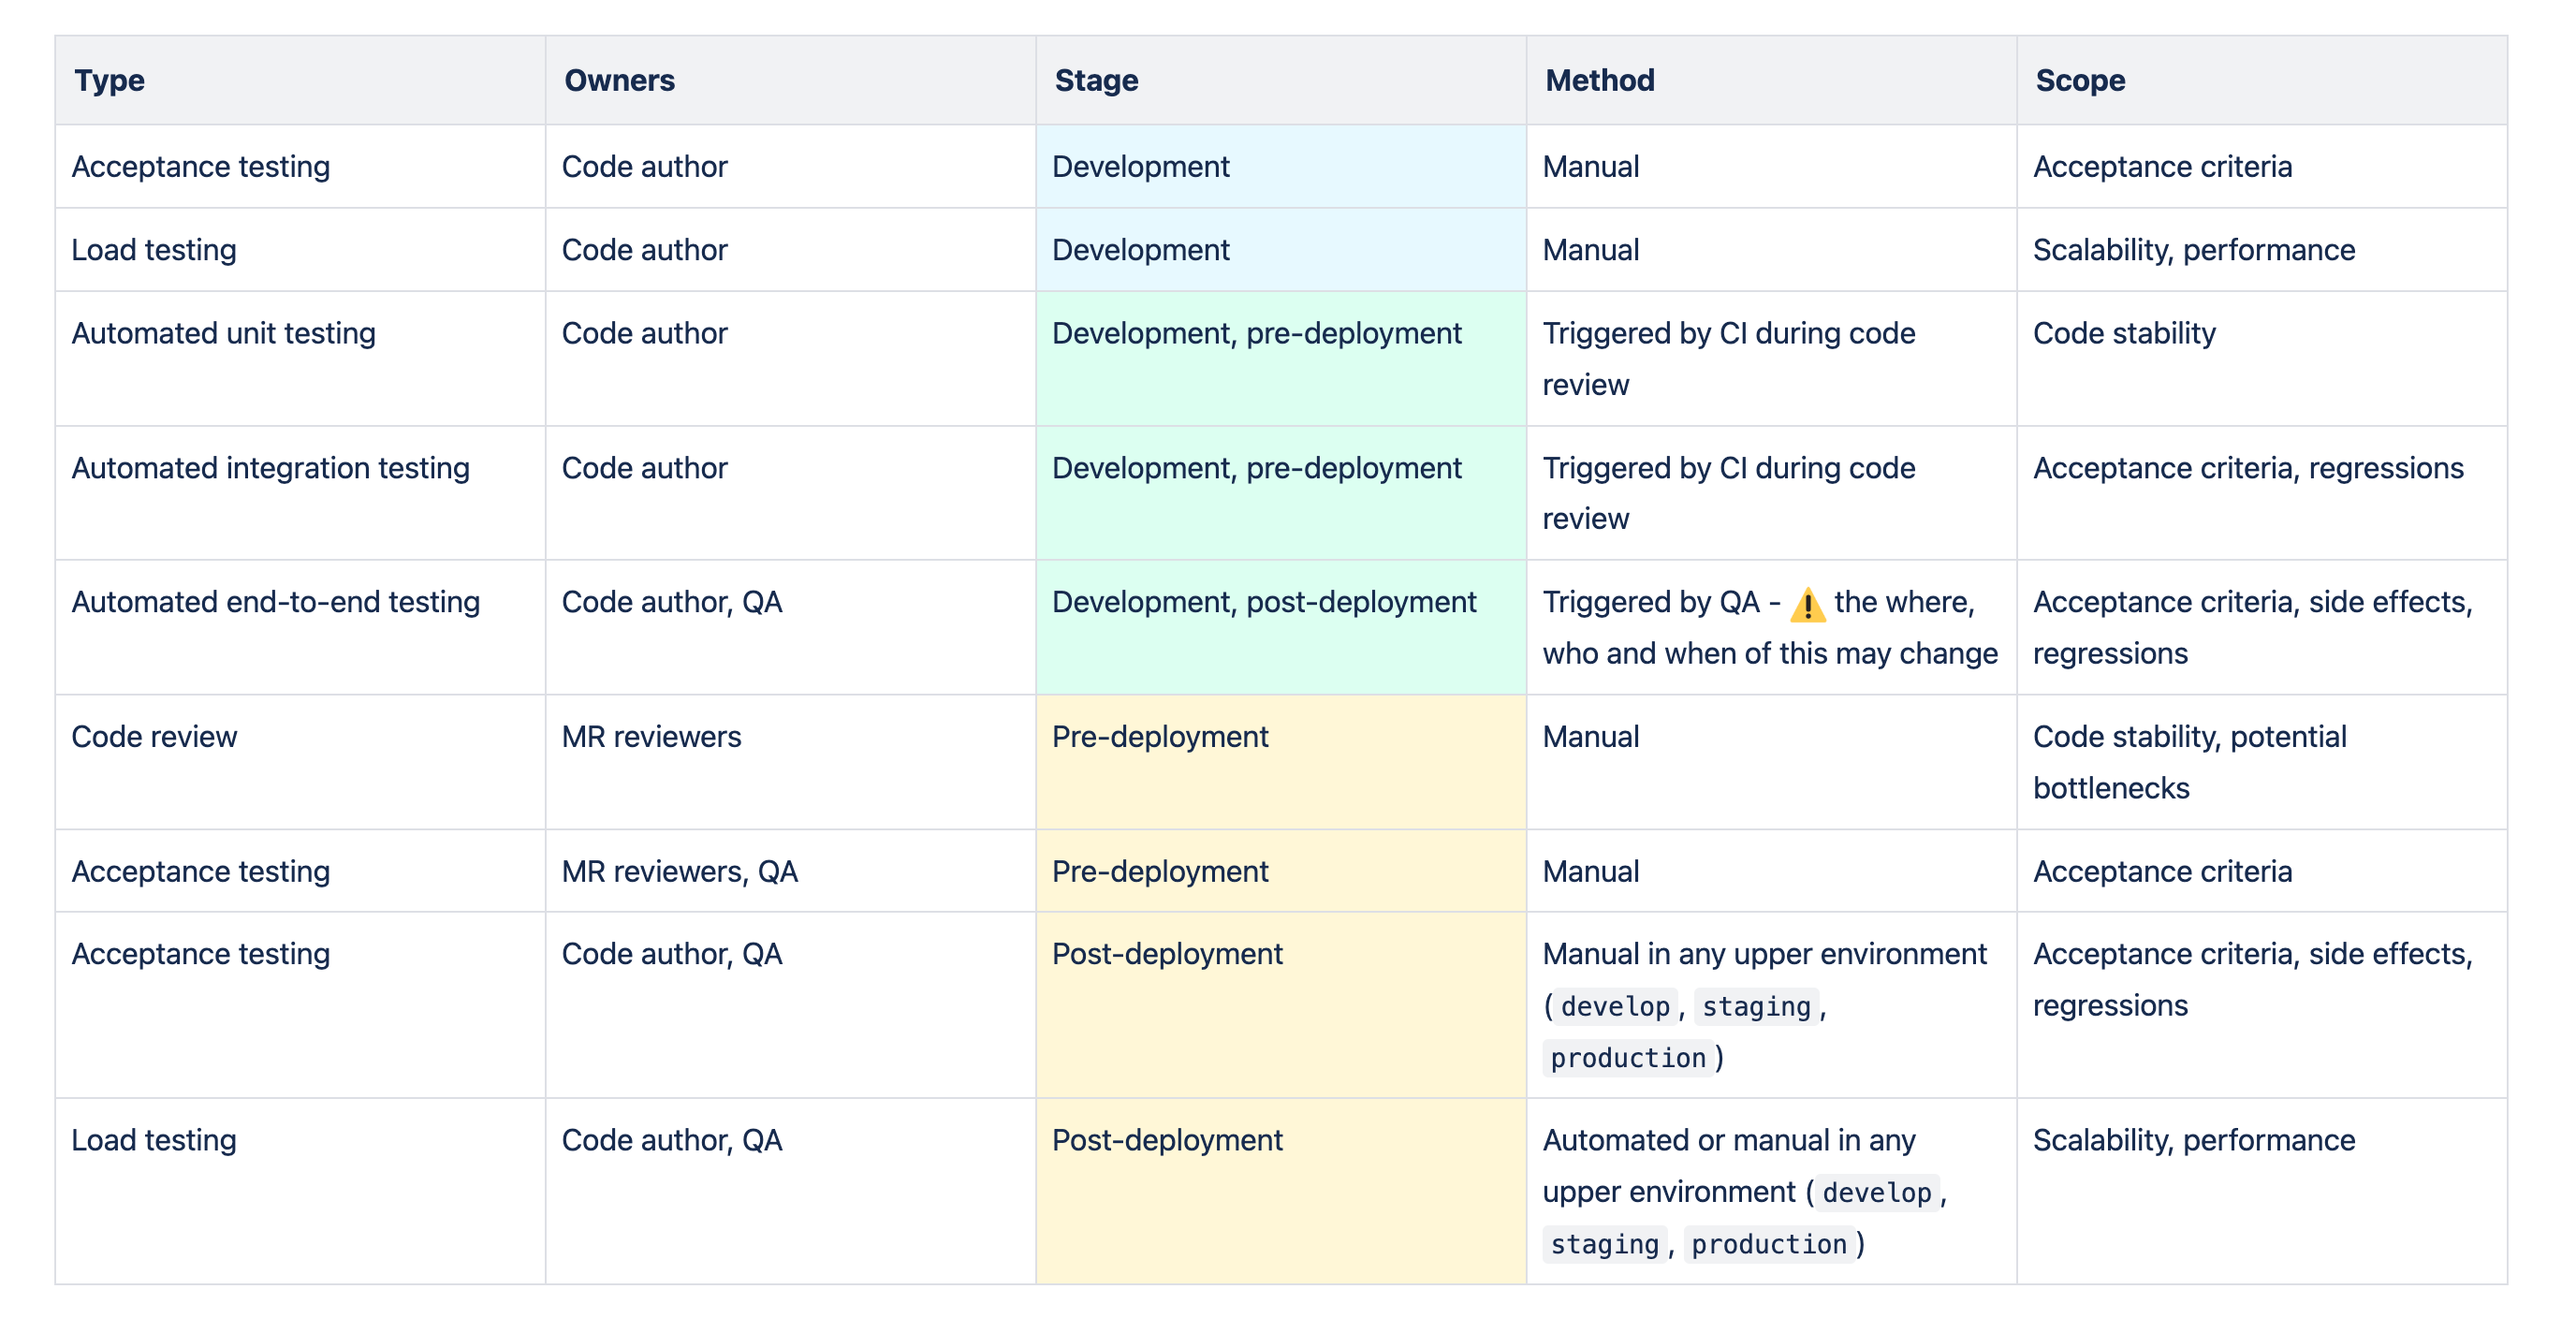The image size is (2576, 1333).
Task: Click the Stage column header
Action: pyautogui.click(x=1096, y=80)
